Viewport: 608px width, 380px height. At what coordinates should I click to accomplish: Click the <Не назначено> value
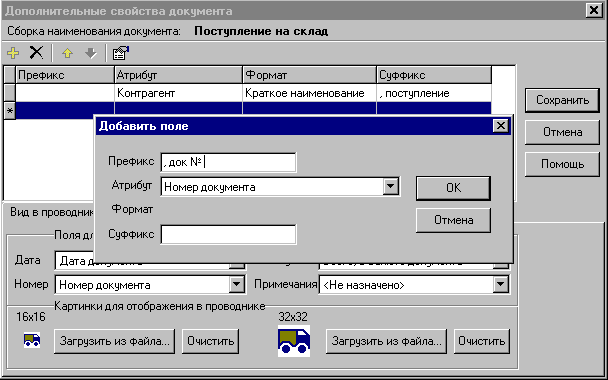click(x=363, y=285)
